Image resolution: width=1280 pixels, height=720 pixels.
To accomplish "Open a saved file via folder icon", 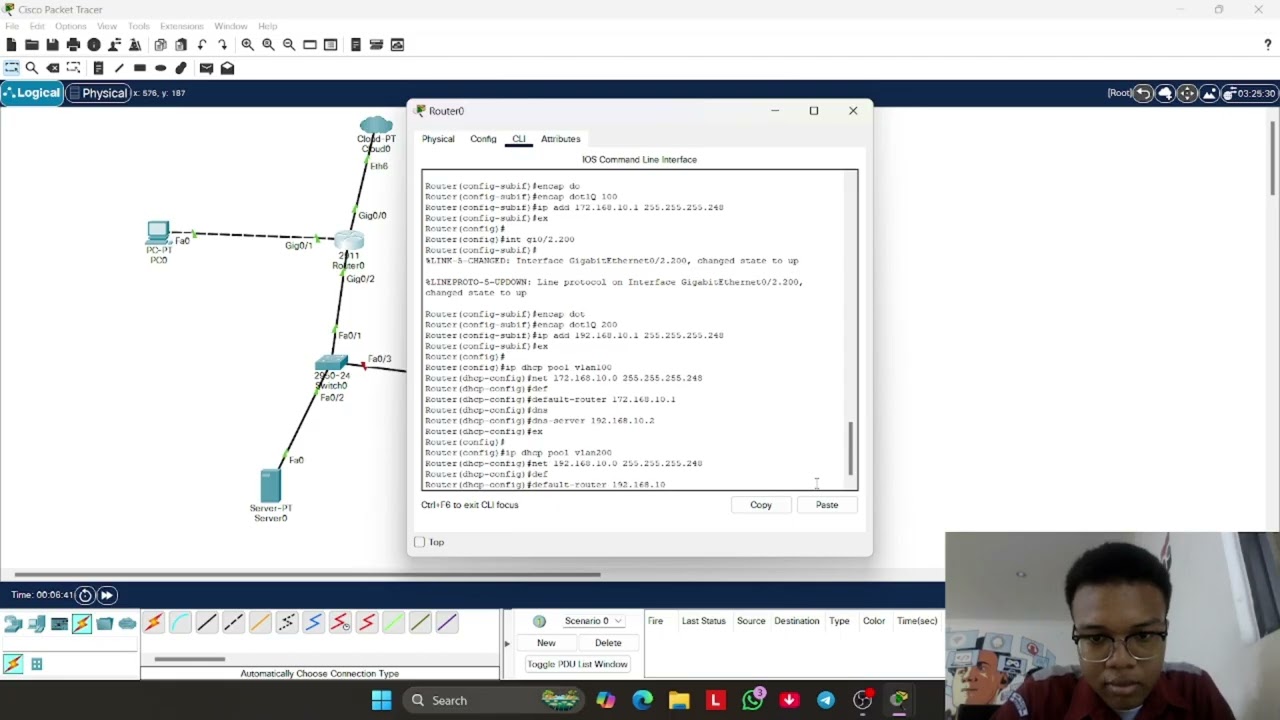I will coord(32,45).
